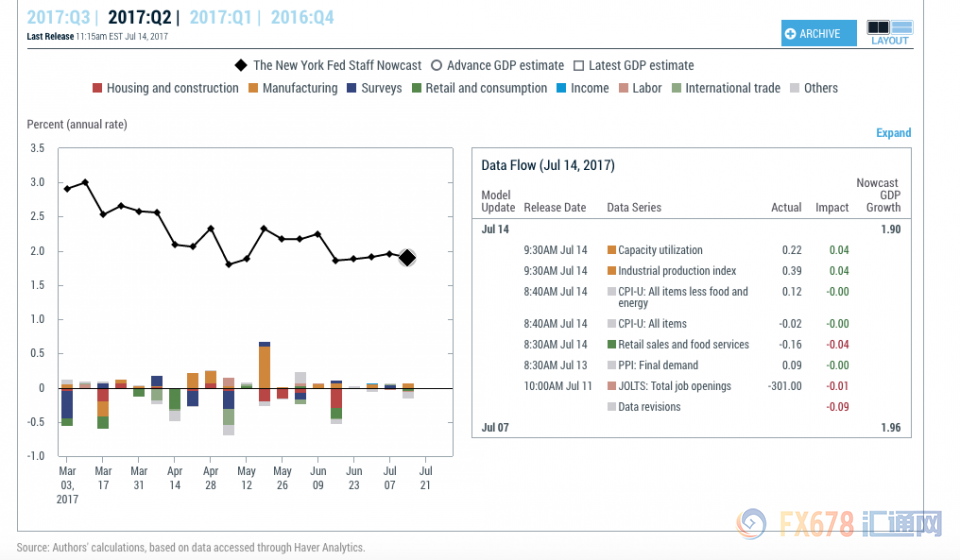Screen dimensions: 960x560
Task: Click the International trade legend swatch
Action: coord(676,88)
